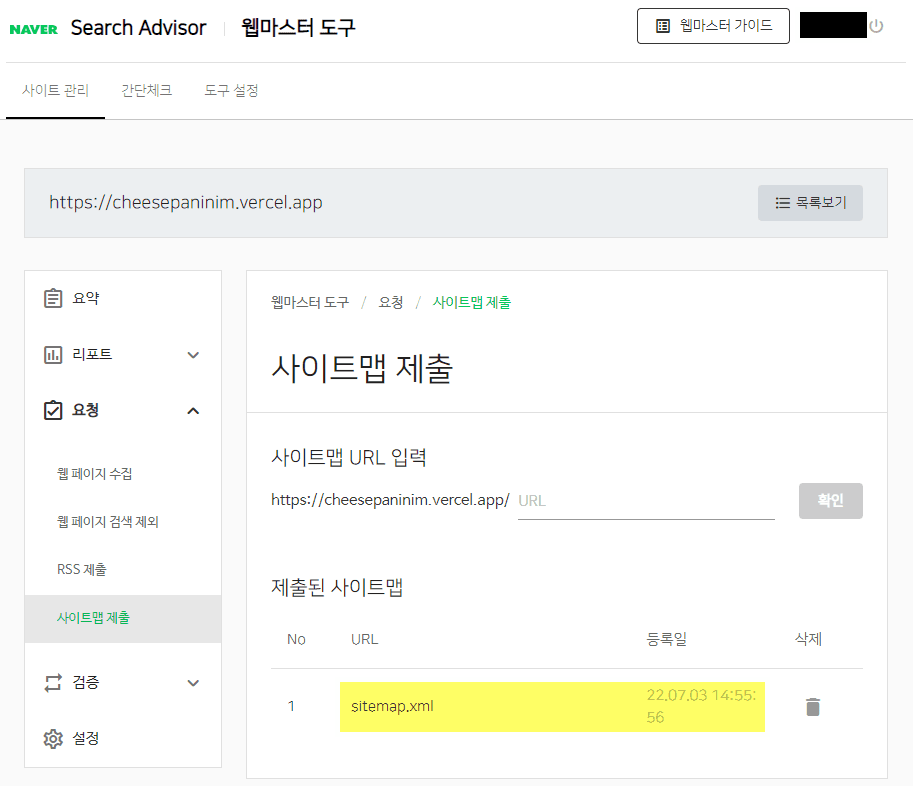Select the NAVER logo
This screenshot has width=913, height=786.
coord(35,27)
